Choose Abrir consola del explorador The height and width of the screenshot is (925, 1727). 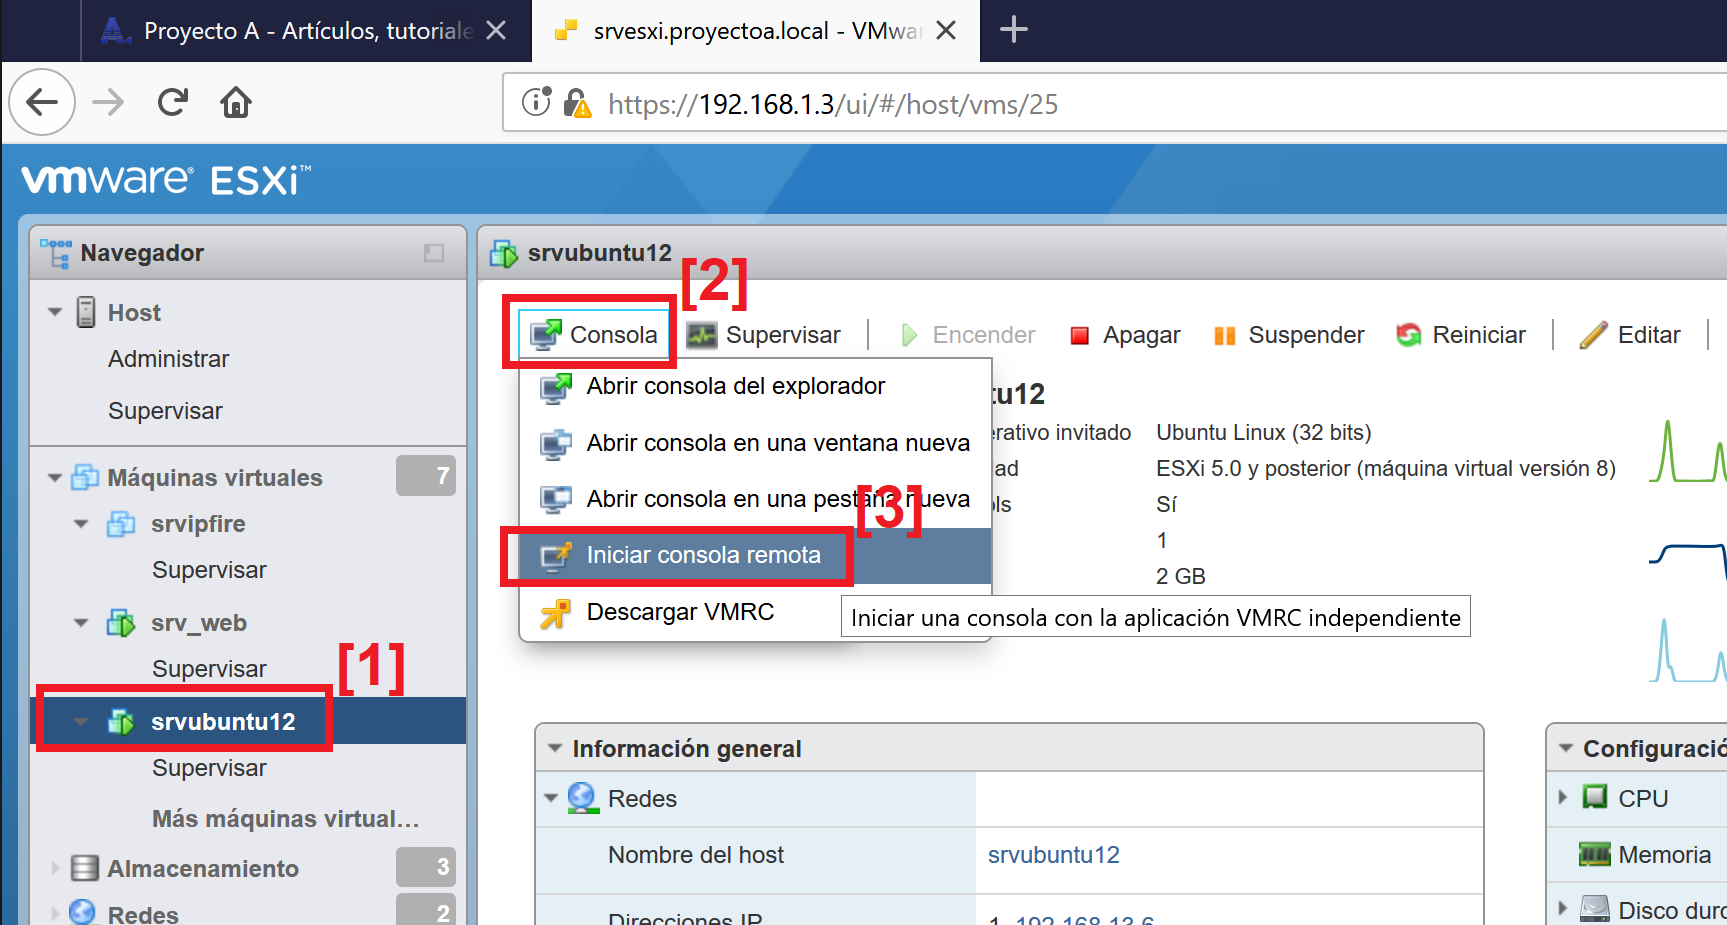[x=756, y=386]
